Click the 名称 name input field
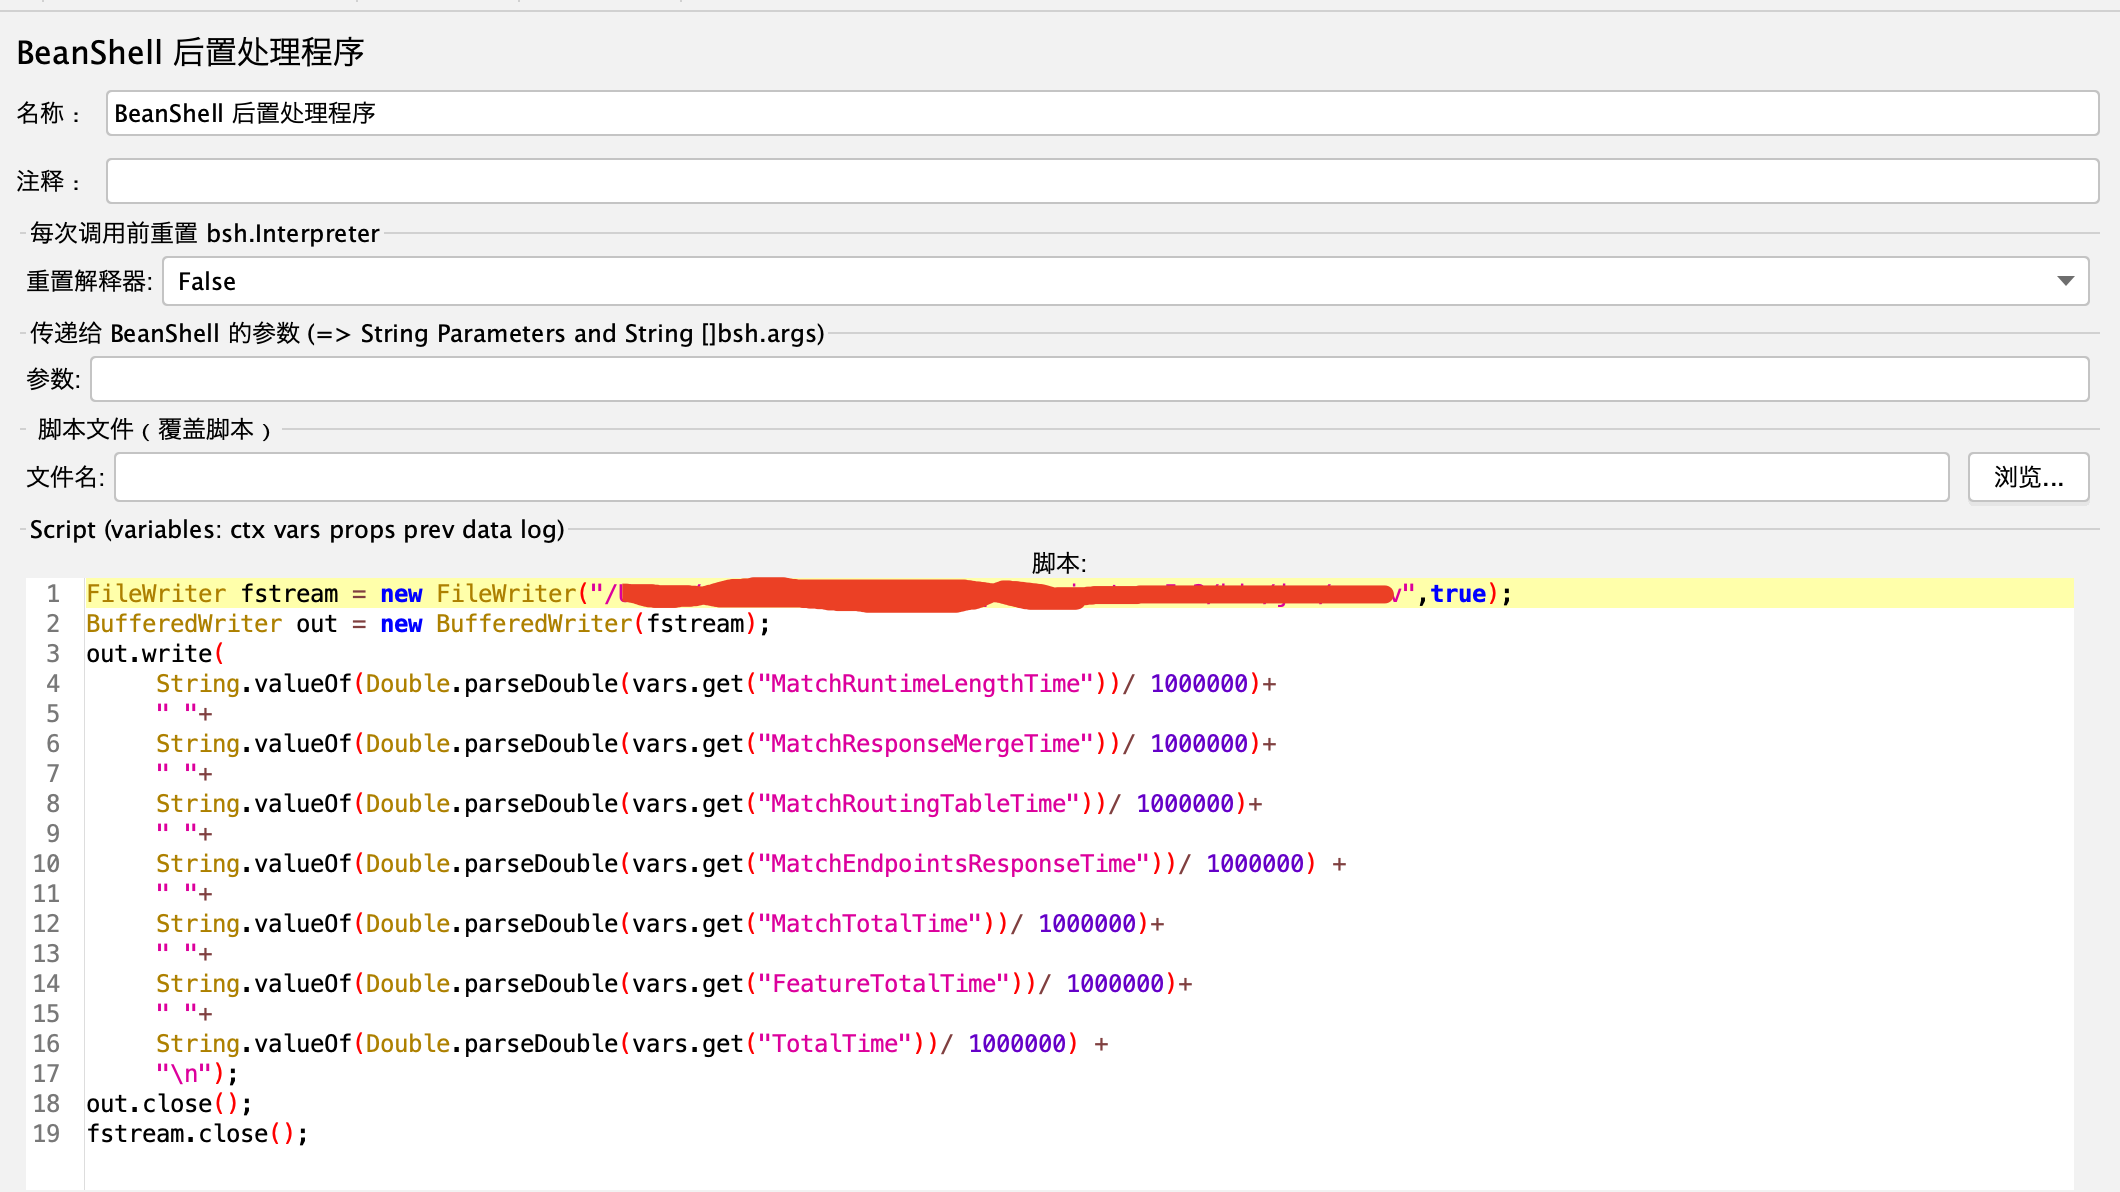 [x=1100, y=113]
